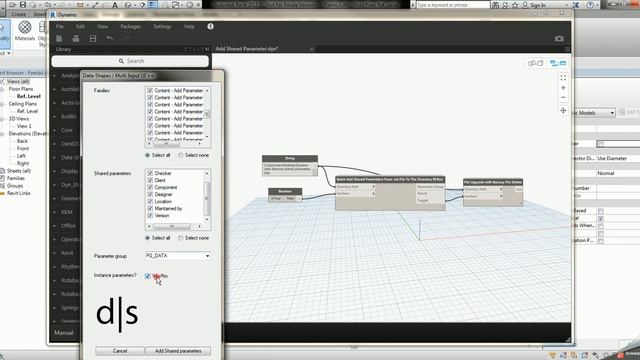Viewport: 640px width, 360px height.
Task: Open the Packages menu in Dynamo
Action: pos(131,27)
